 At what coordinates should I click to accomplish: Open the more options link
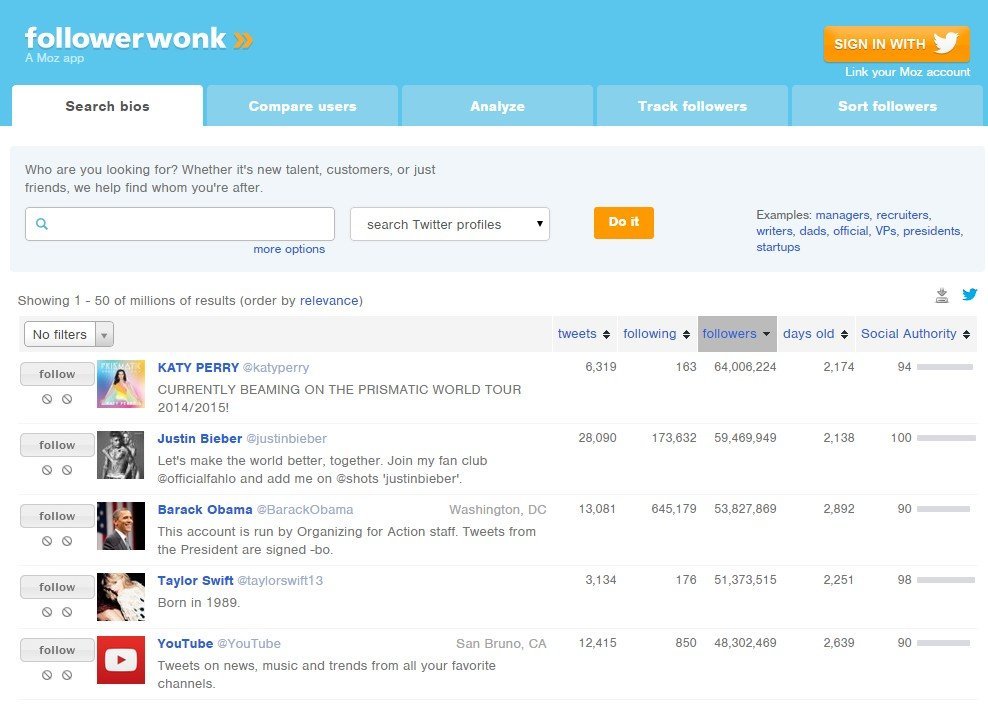click(289, 249)
